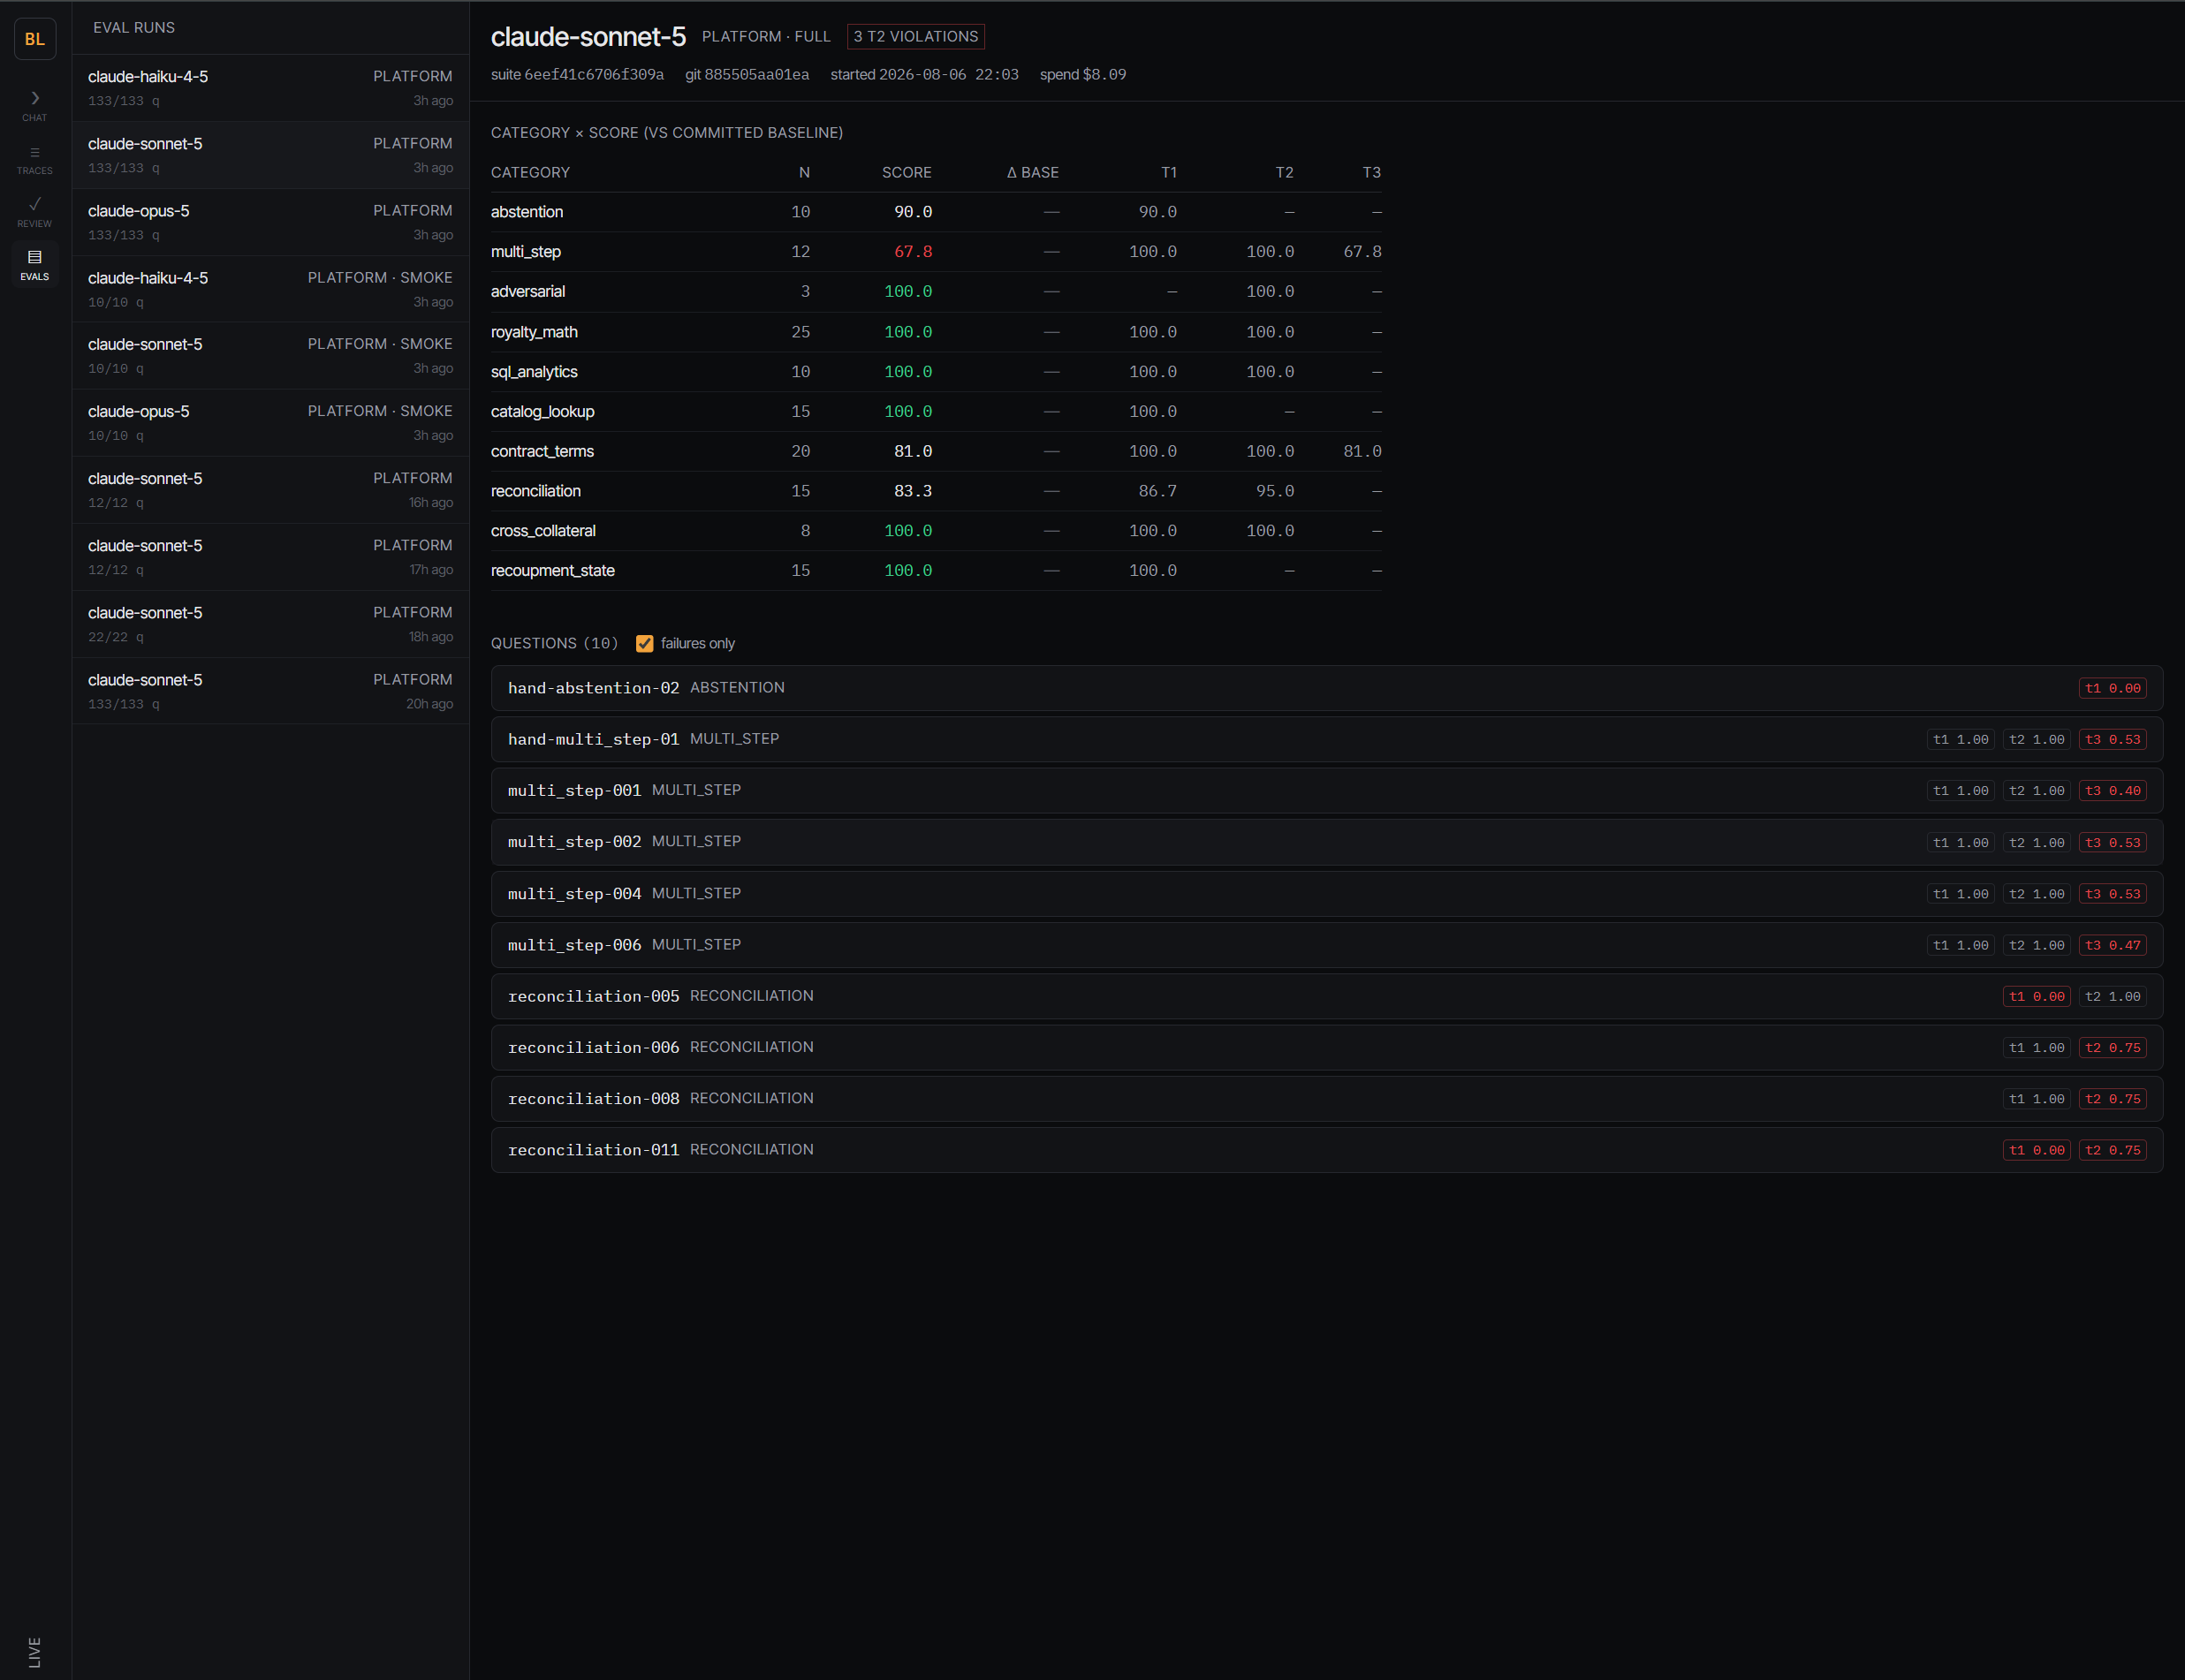Viewport: 2185px width, 1680px height.
Task: Expand multi_step-004 question row
Action: [x=1326, y=893]
